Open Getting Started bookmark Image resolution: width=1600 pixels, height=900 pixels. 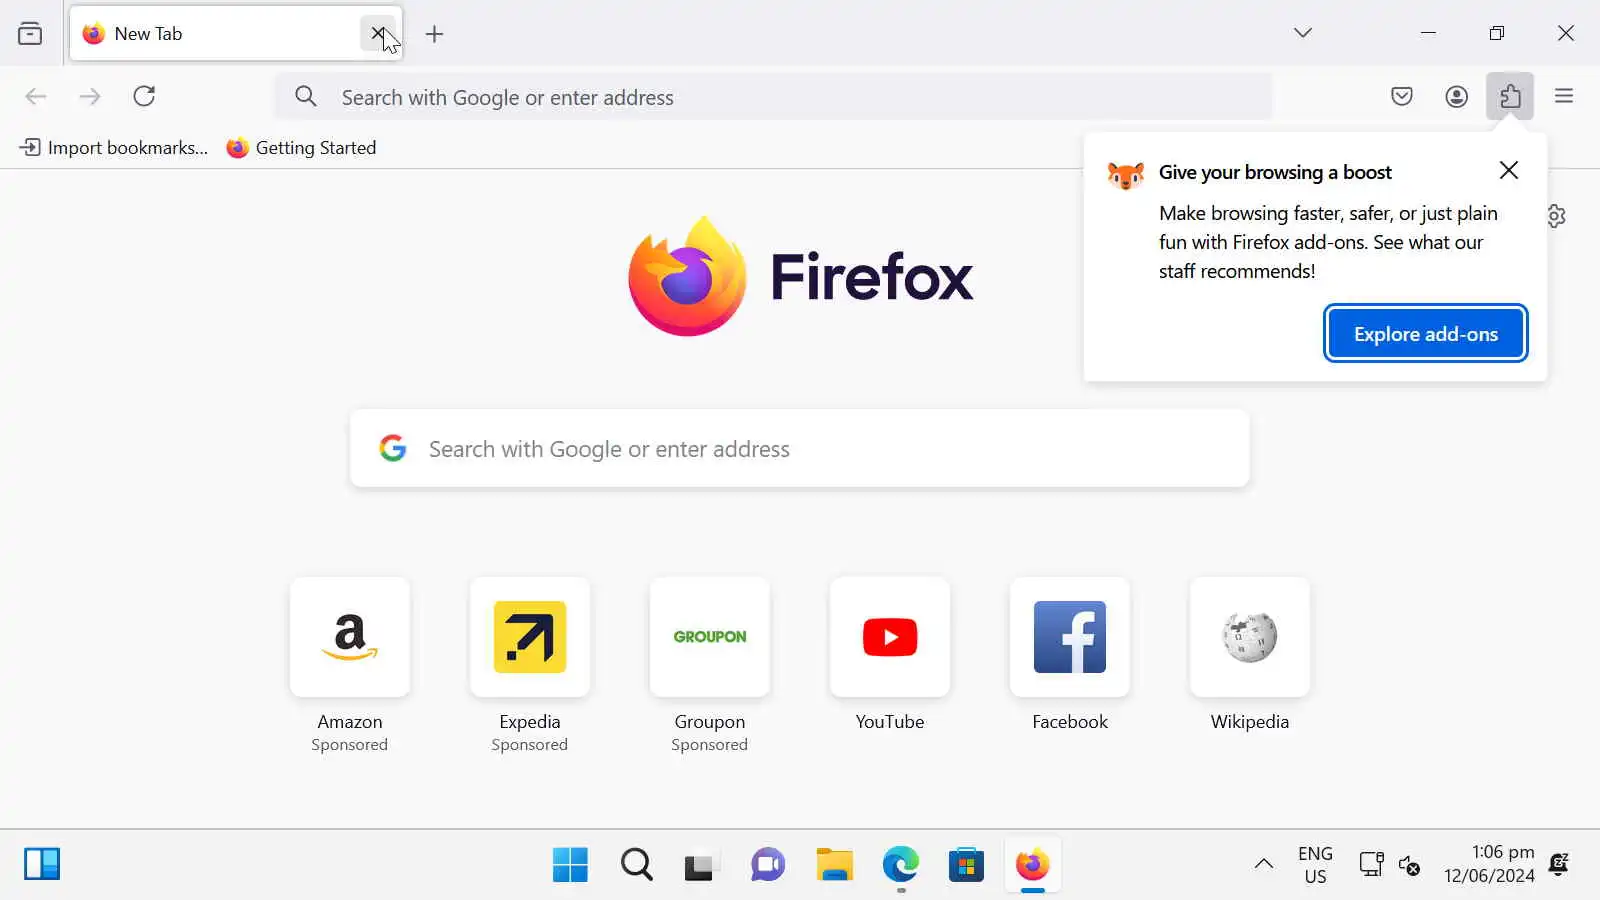click(x=301, y=148)
